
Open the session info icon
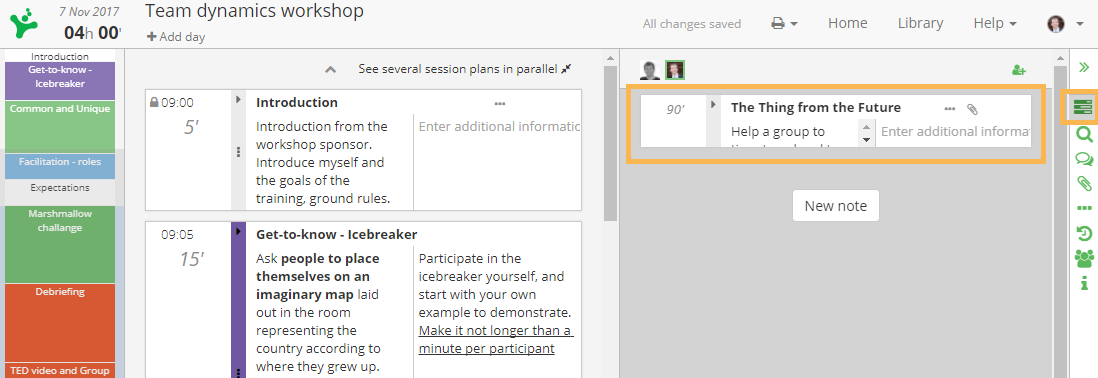point(1083,283)
